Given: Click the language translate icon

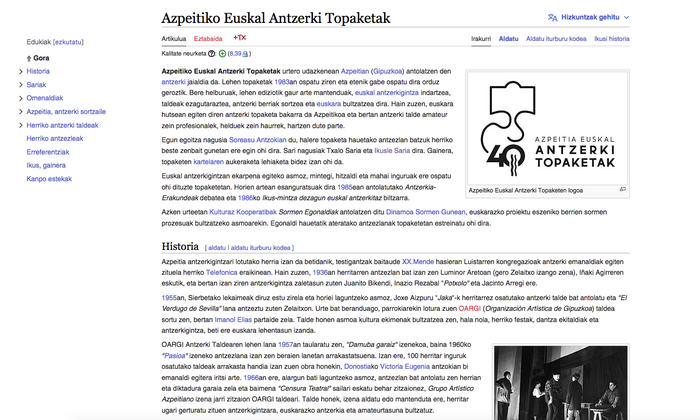Looking at the screenshot, I should pyautogui.click(x=553, y=17).
